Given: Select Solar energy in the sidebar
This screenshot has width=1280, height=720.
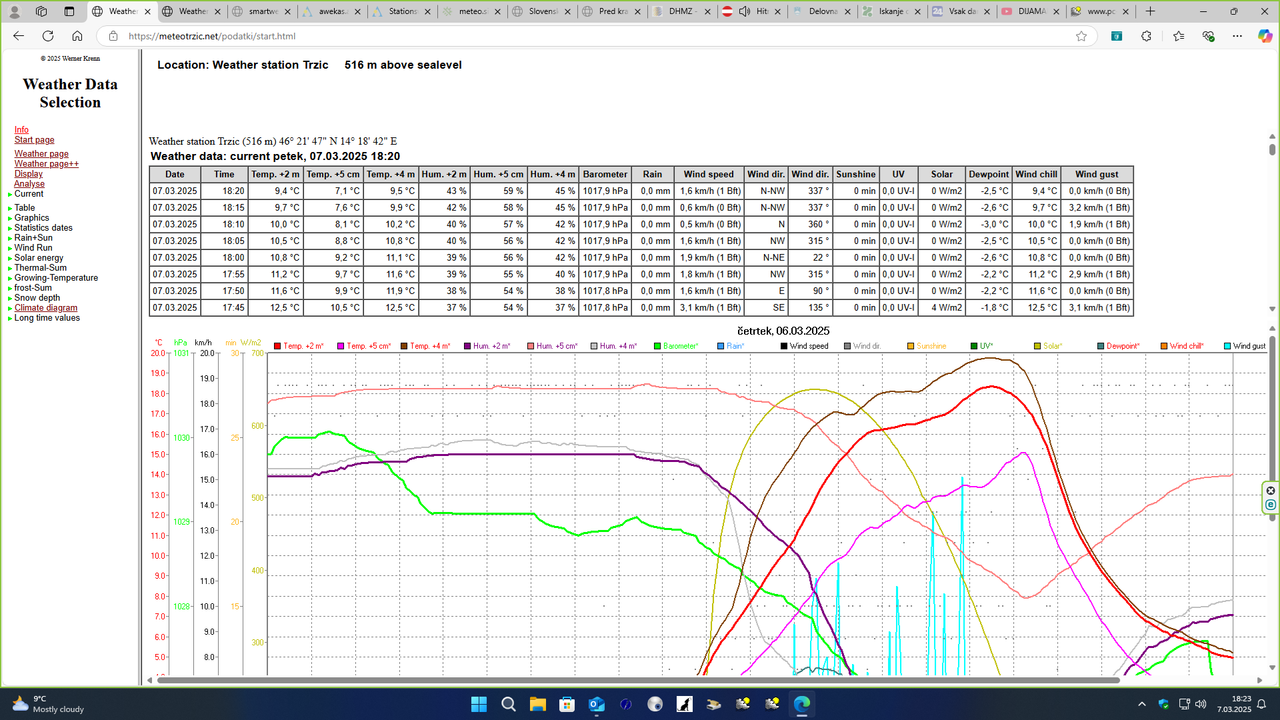Looking at the screenshot, I should [38, 258].
